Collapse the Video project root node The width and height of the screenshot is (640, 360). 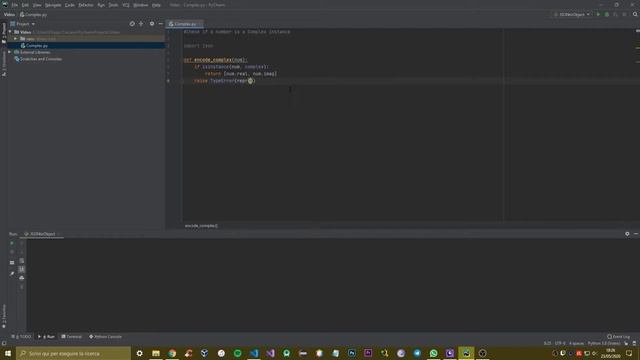click(x=10, y=32)
